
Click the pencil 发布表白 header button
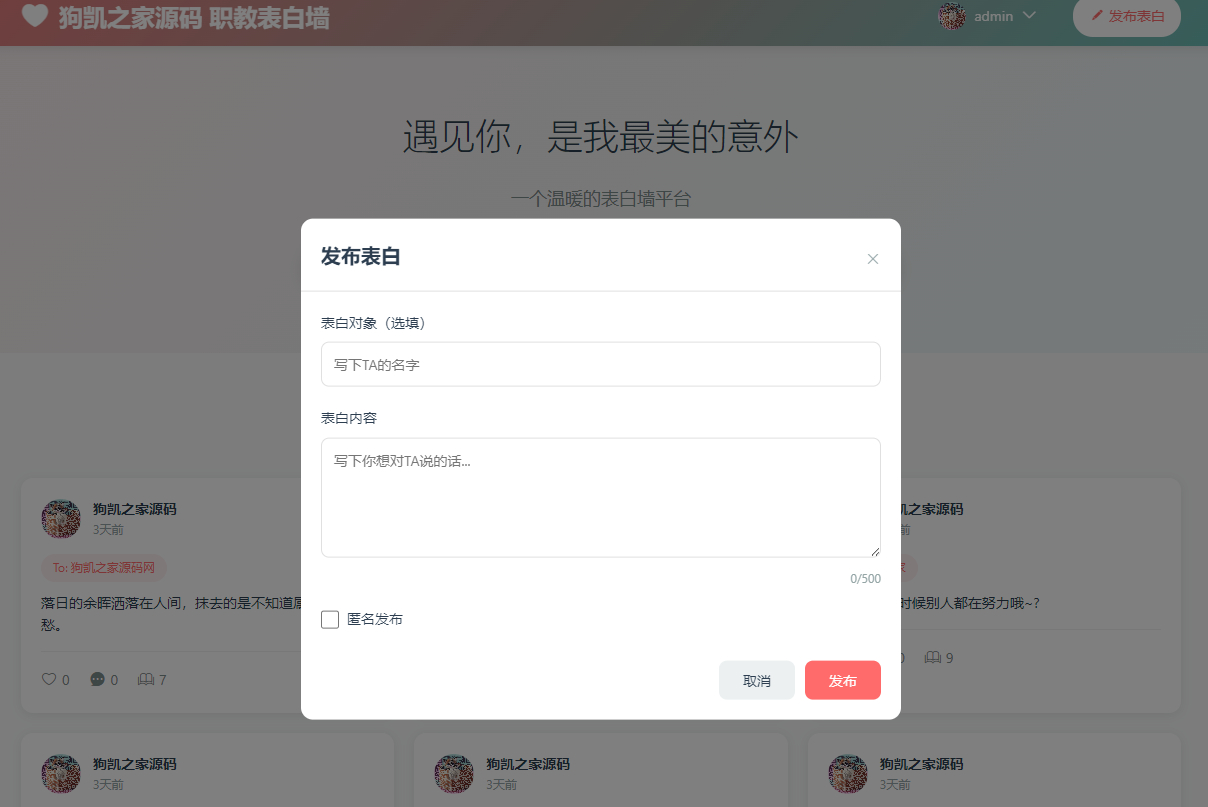pyautogui.click(x=1127, y=16)
